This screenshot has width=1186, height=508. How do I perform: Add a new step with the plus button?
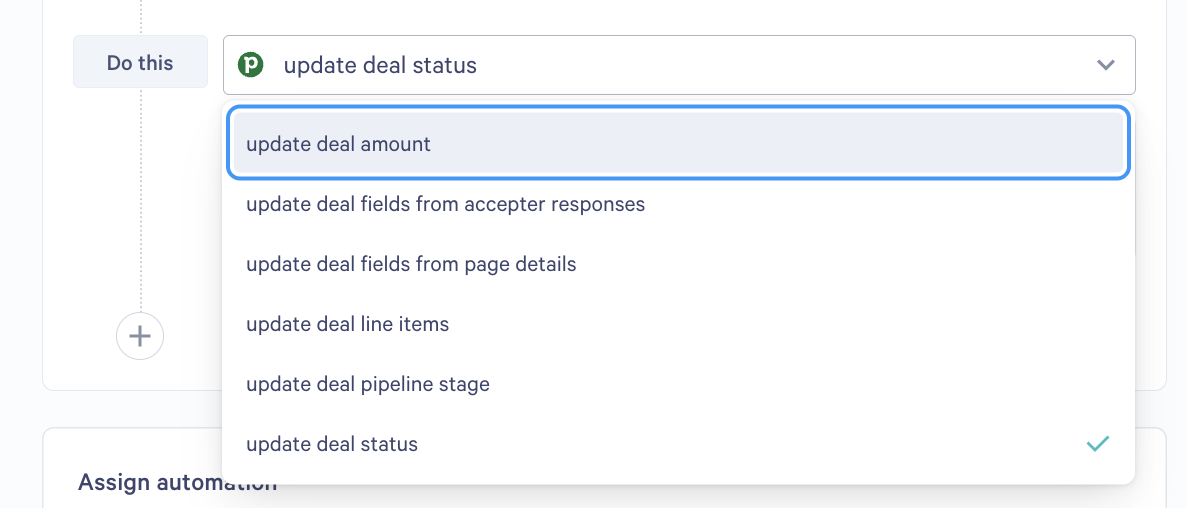pos(140,336)
